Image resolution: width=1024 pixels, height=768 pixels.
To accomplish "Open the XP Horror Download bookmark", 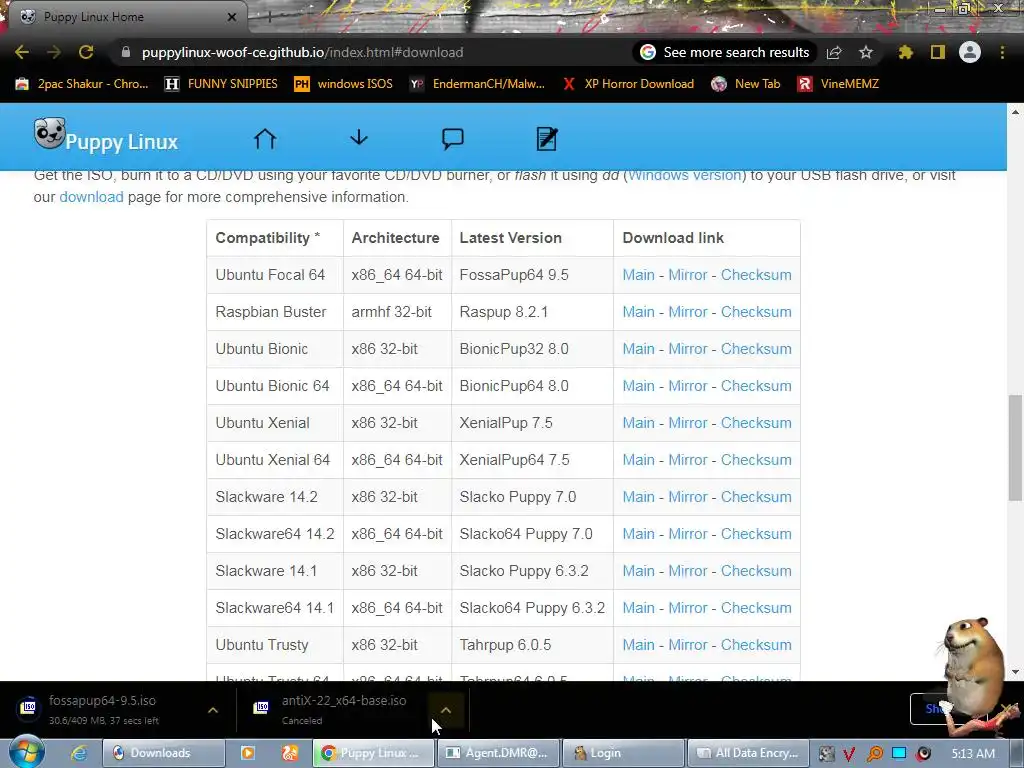I will click(x=628, y=84).
